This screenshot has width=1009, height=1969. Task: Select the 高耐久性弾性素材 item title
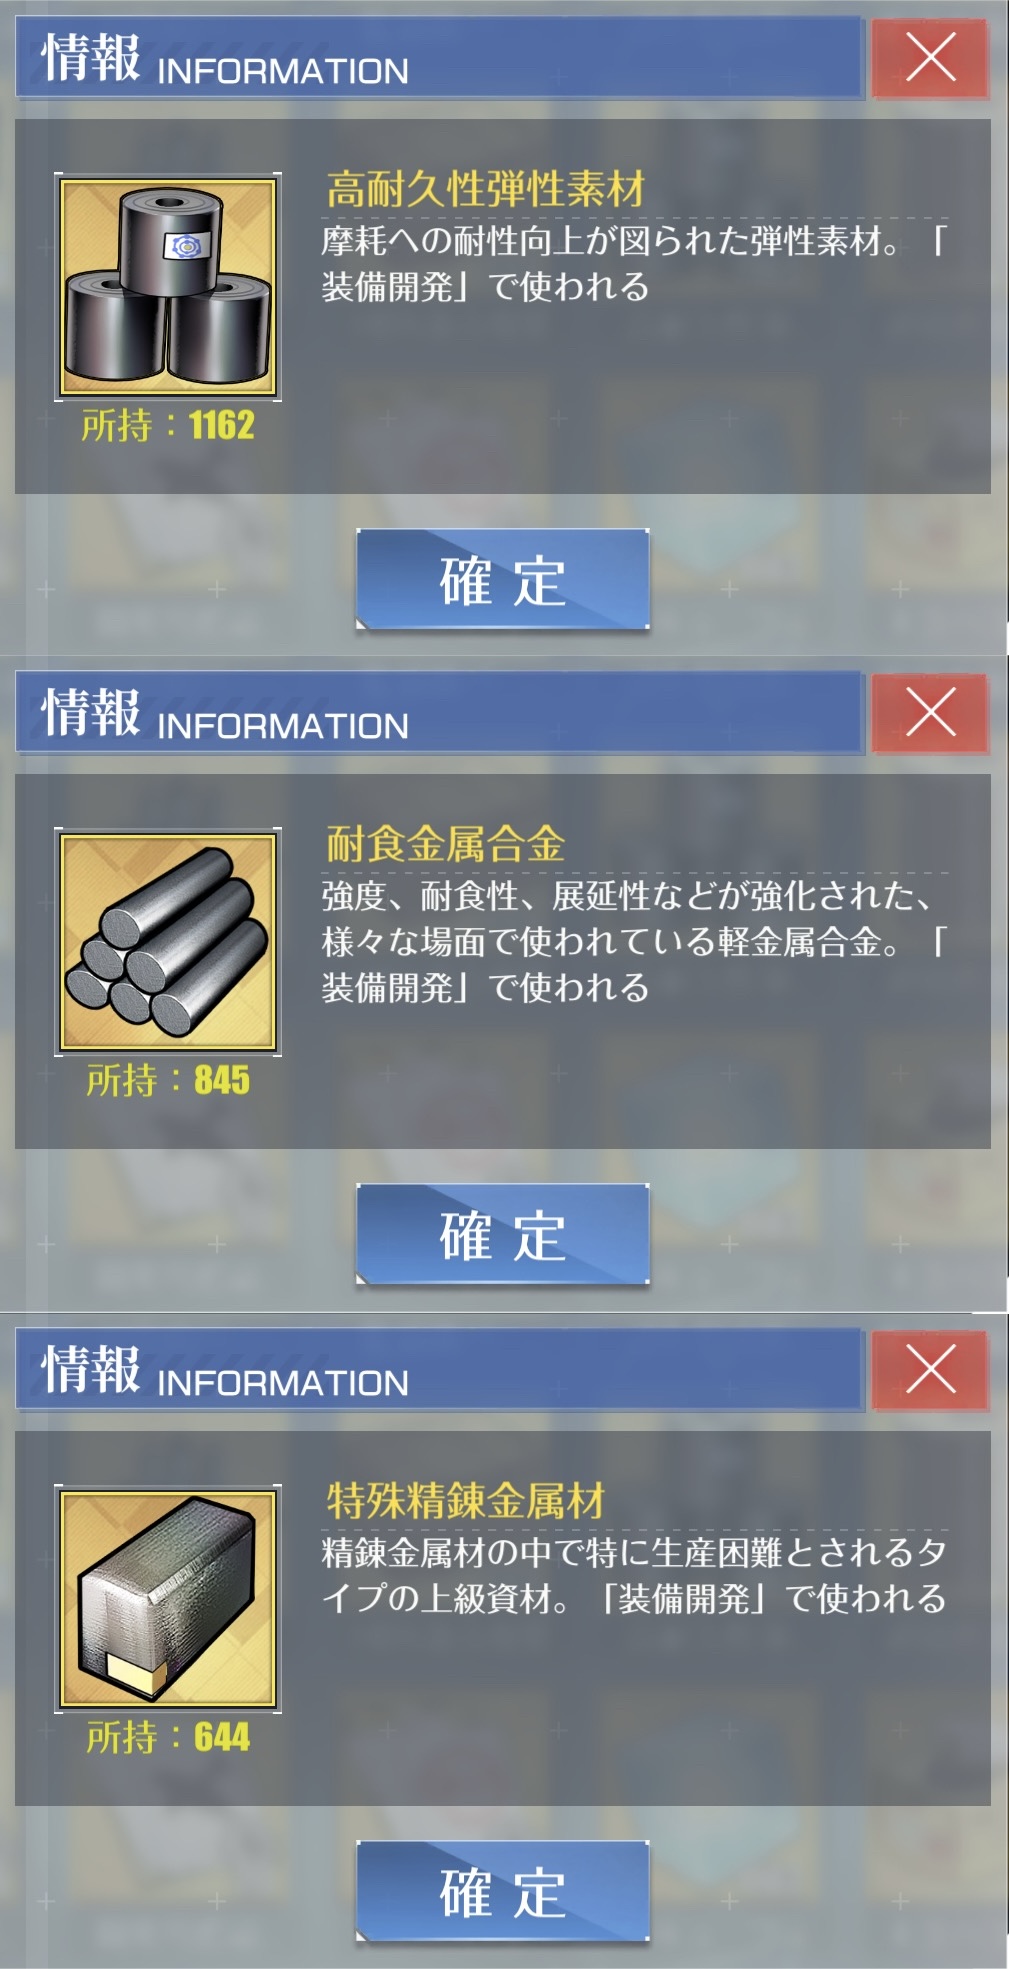click(485, 189)
